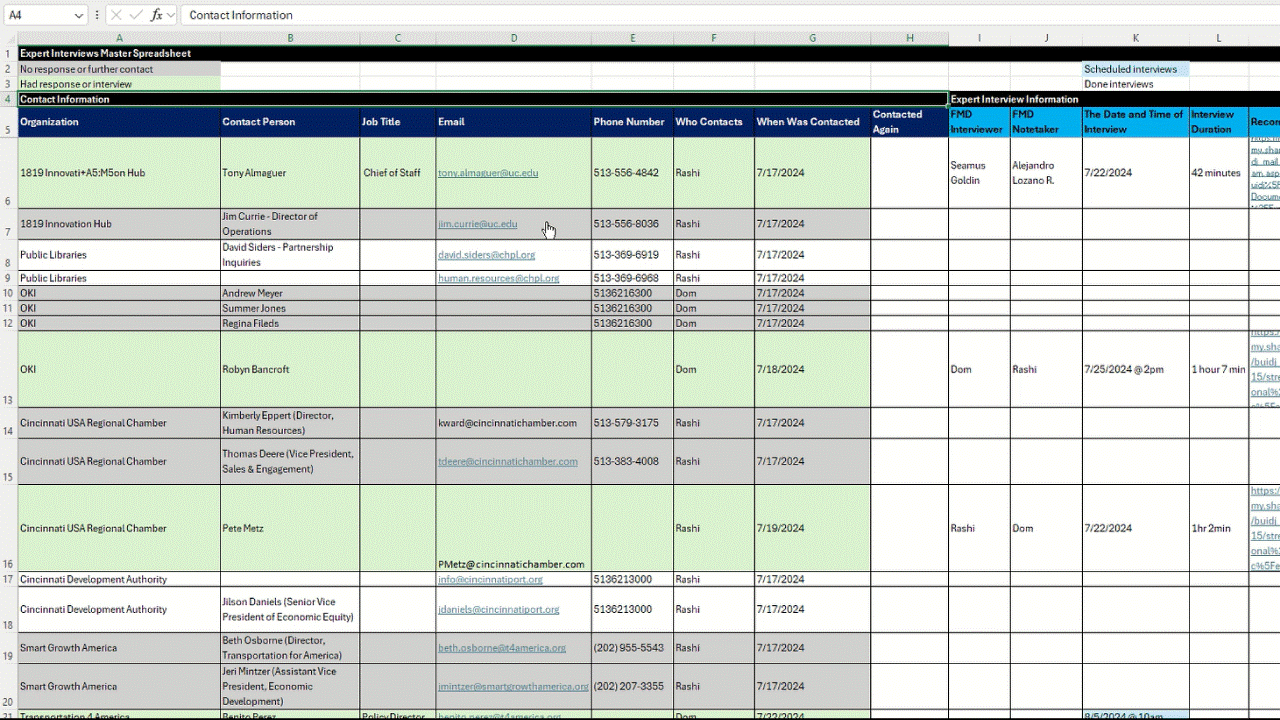Screen dimensions: 1280x720
Task: Select the Done interviews legend cell
Action: (x=1135, y=84)
